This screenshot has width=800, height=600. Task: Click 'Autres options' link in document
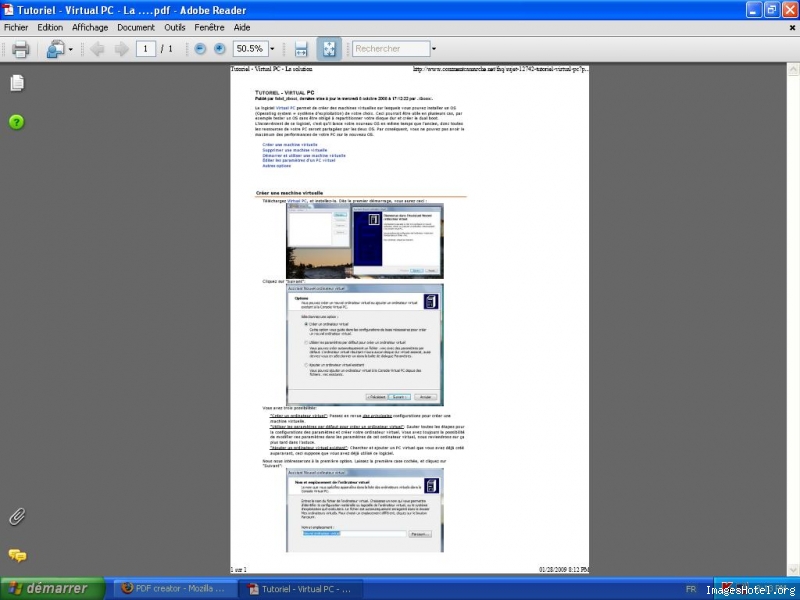pos(277,166)
